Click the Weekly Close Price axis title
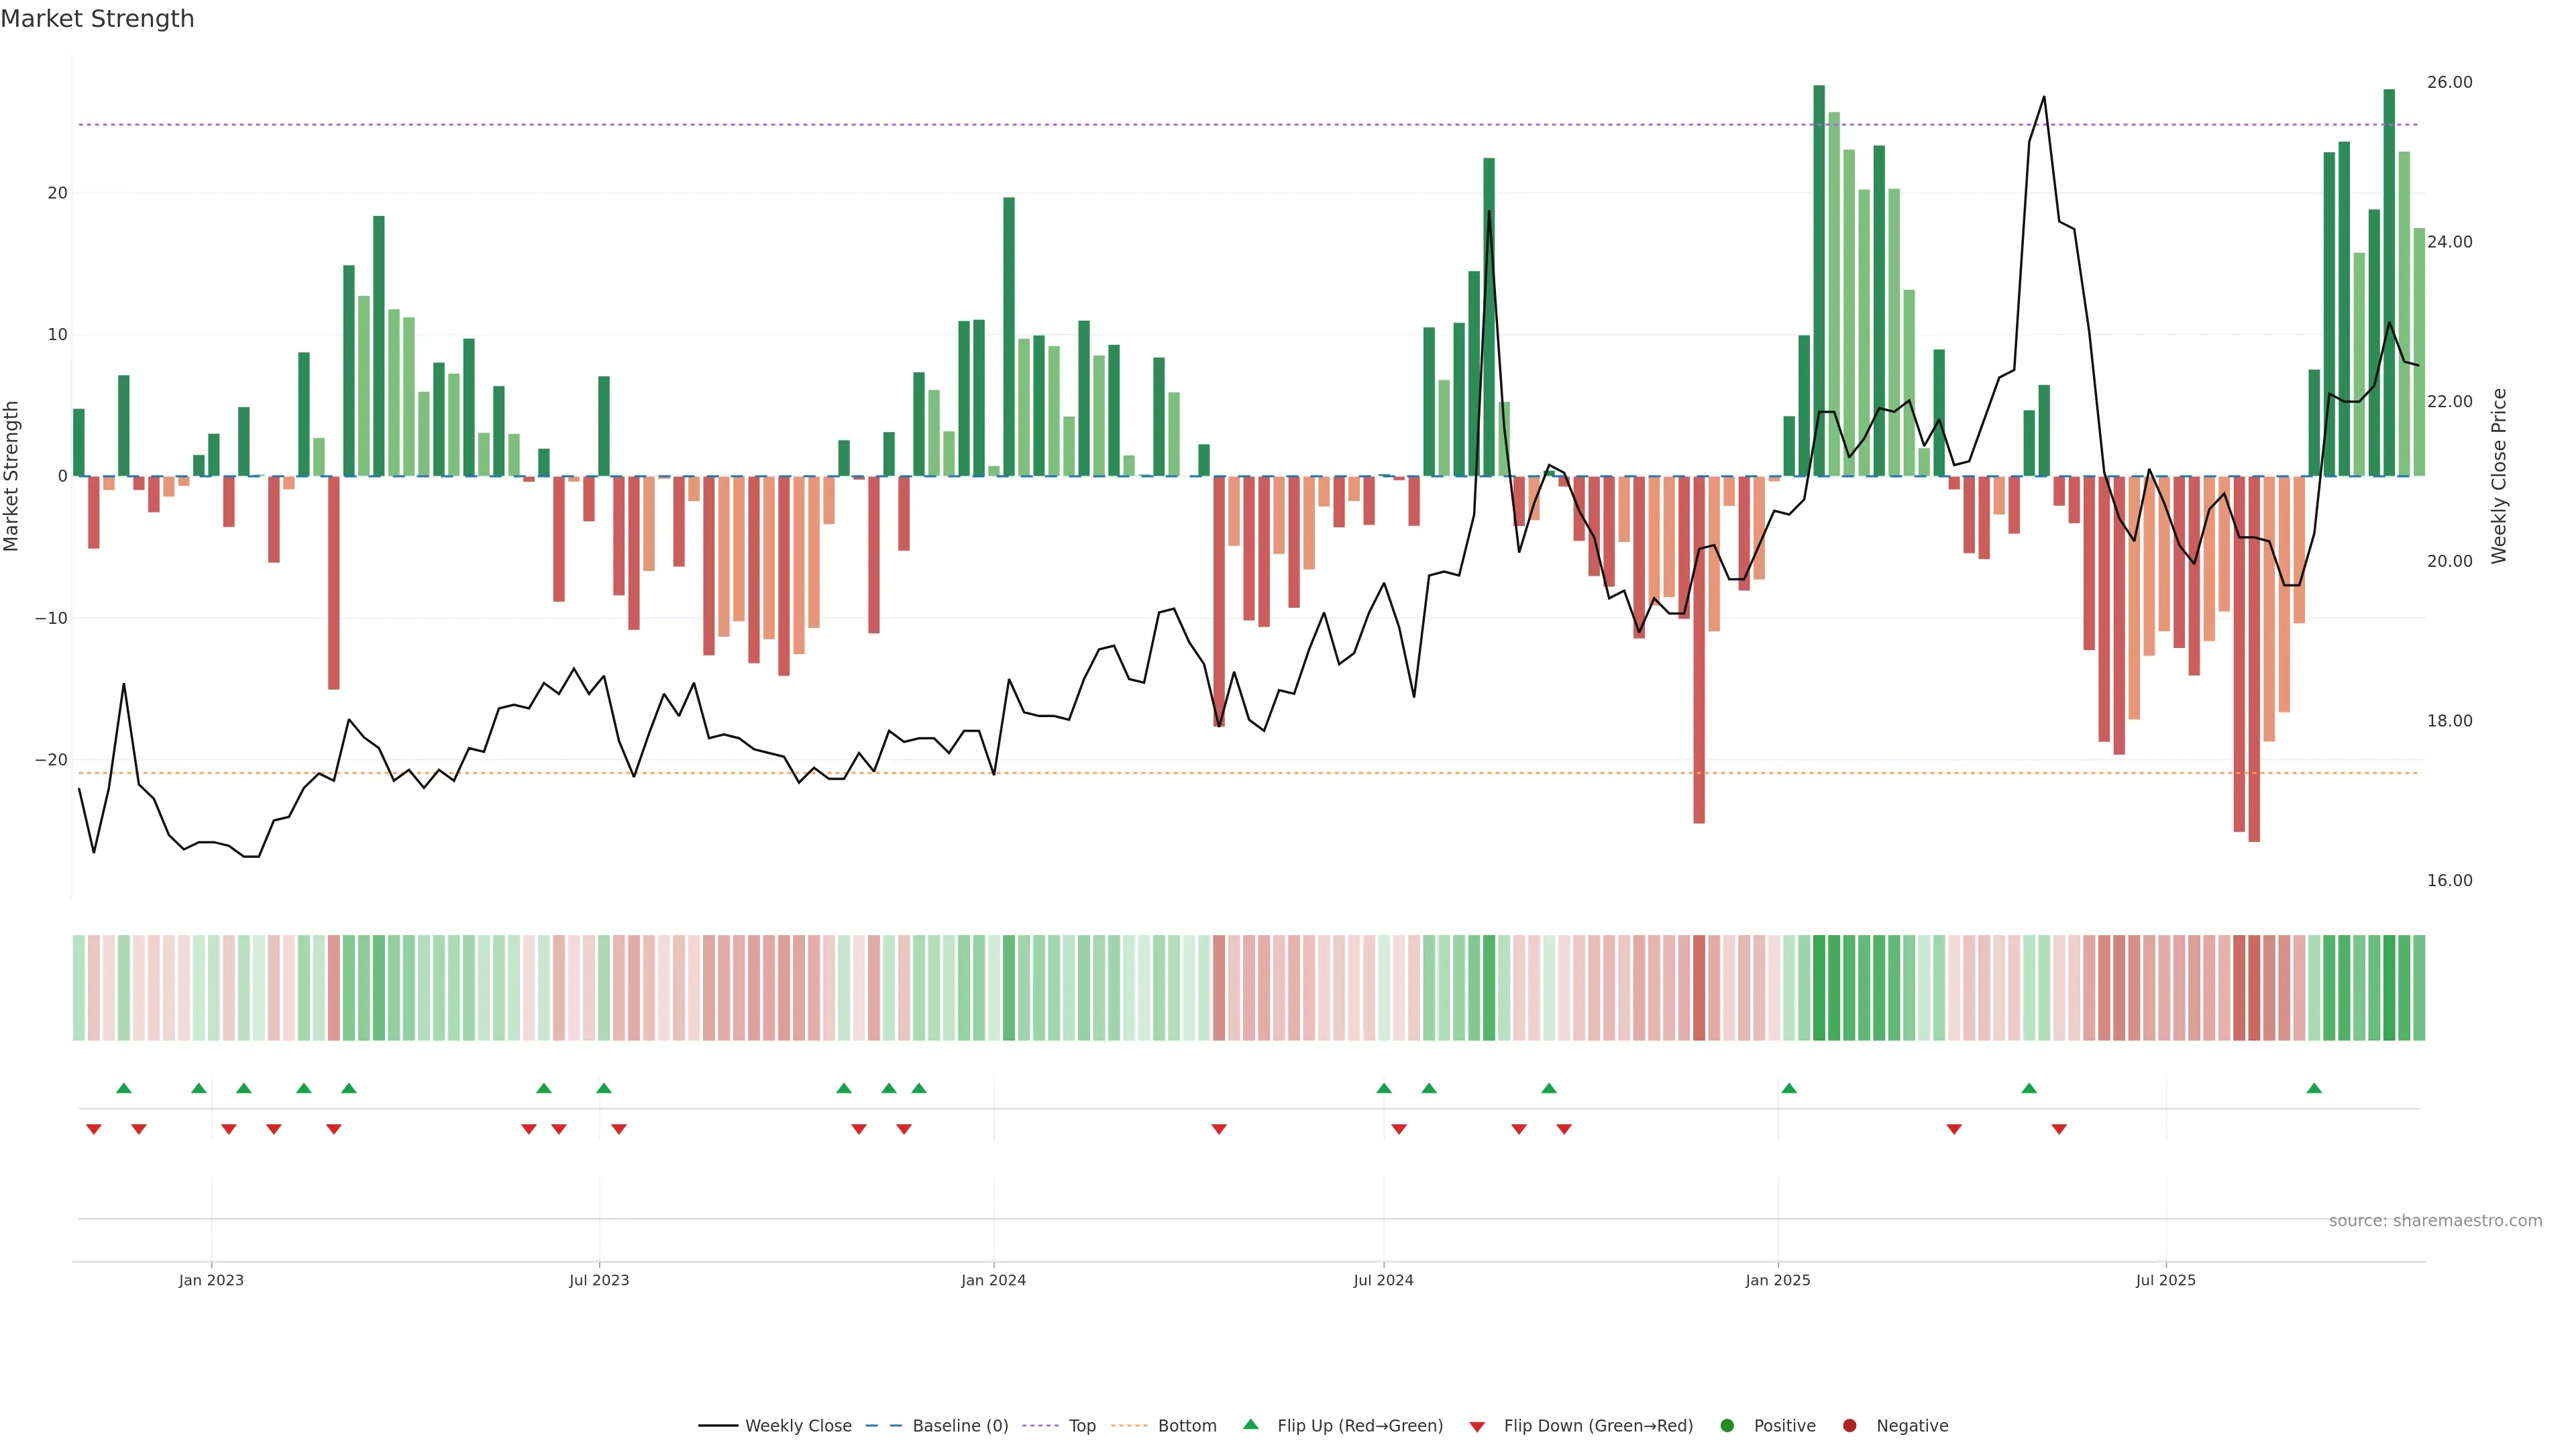Screen dimensions: 2576x1449 coord(2499,476)
